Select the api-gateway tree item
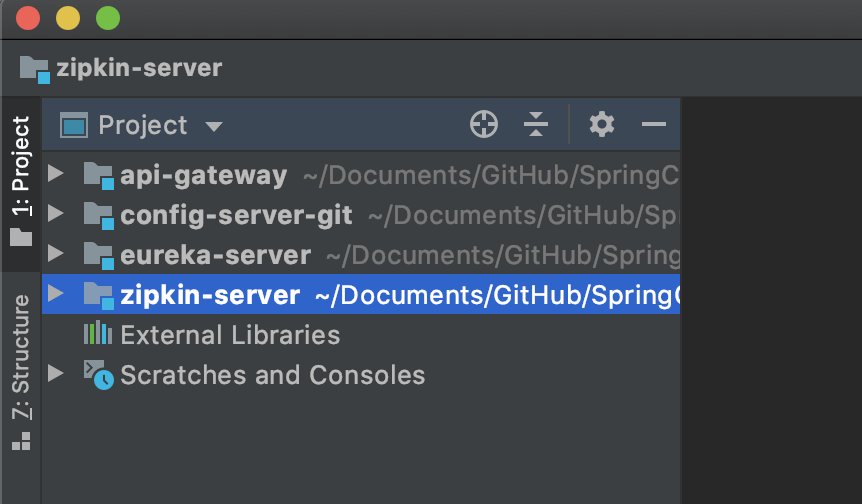The image size is (862, 504). [361, 175]
